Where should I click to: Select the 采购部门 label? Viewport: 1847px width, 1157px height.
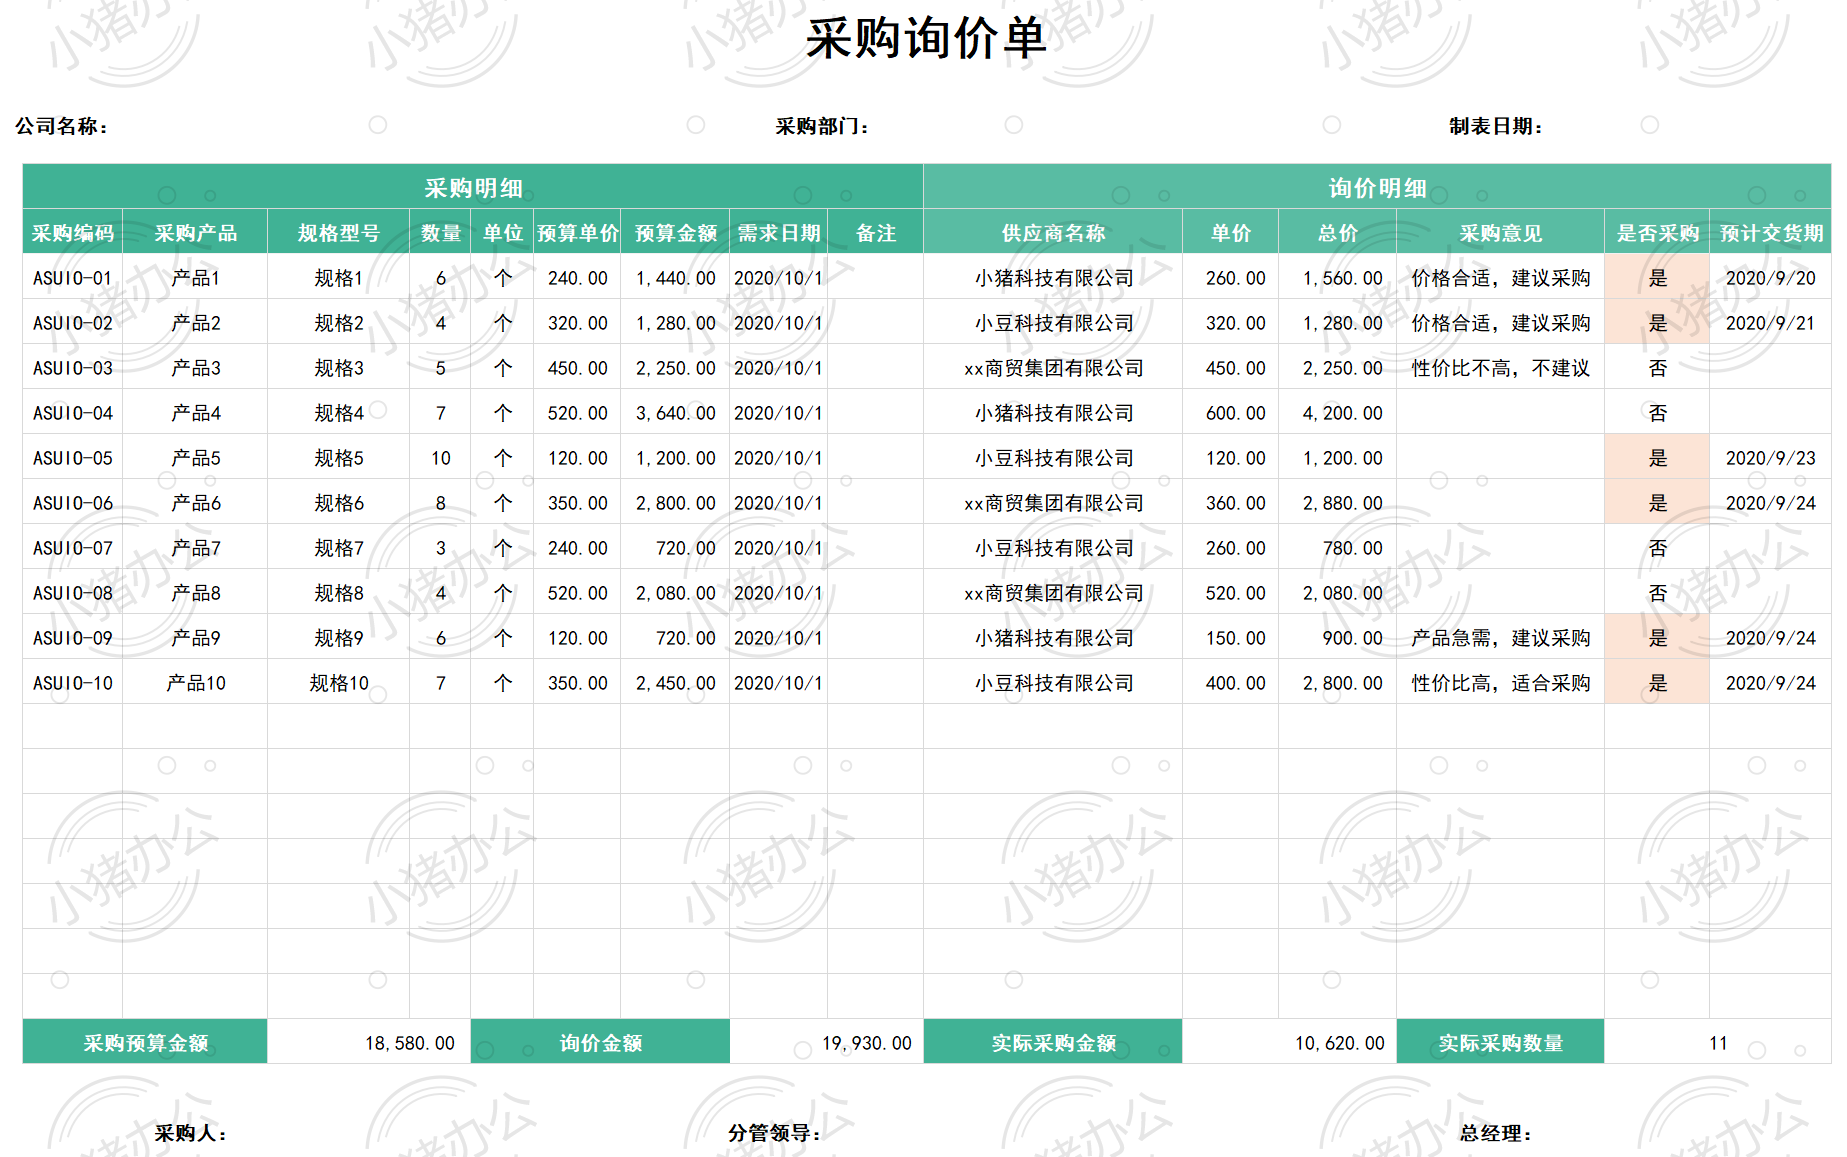point(822,126)
